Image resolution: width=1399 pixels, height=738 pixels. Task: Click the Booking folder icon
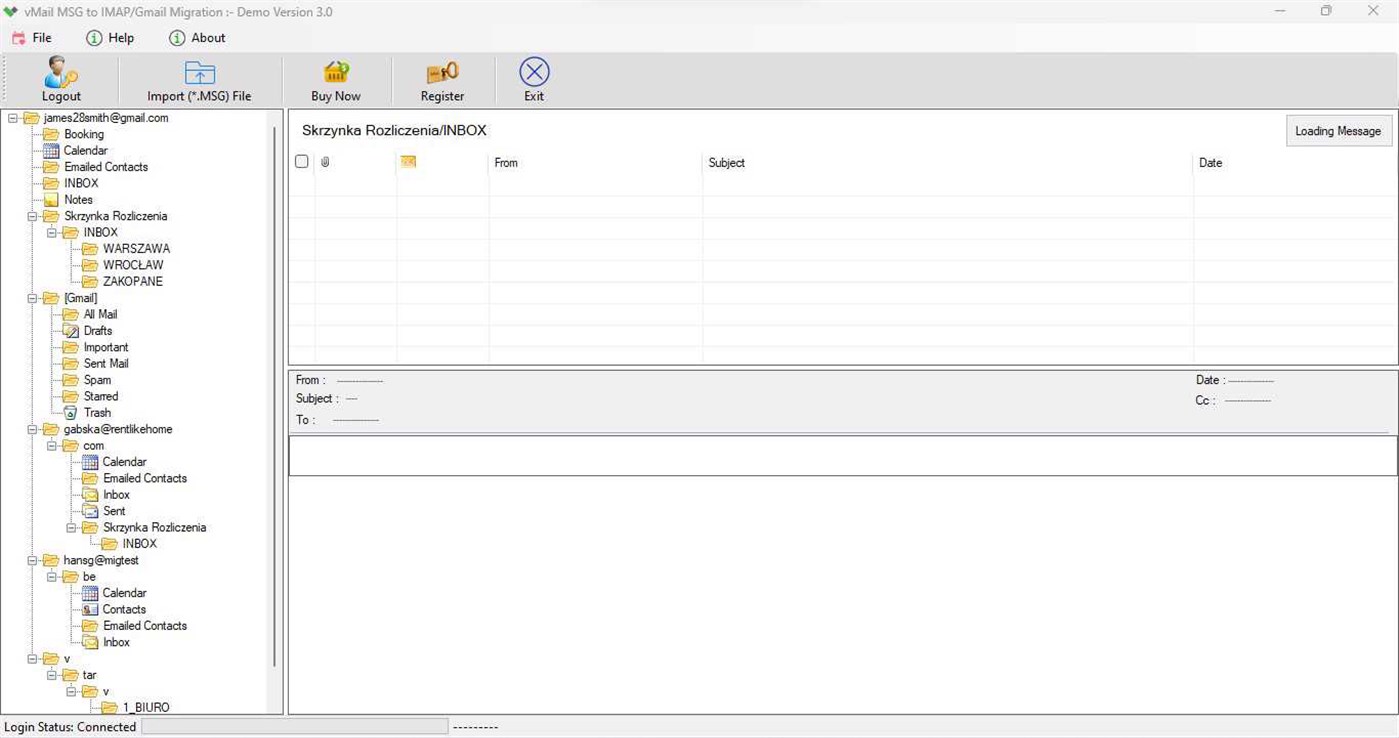point(51,134)
